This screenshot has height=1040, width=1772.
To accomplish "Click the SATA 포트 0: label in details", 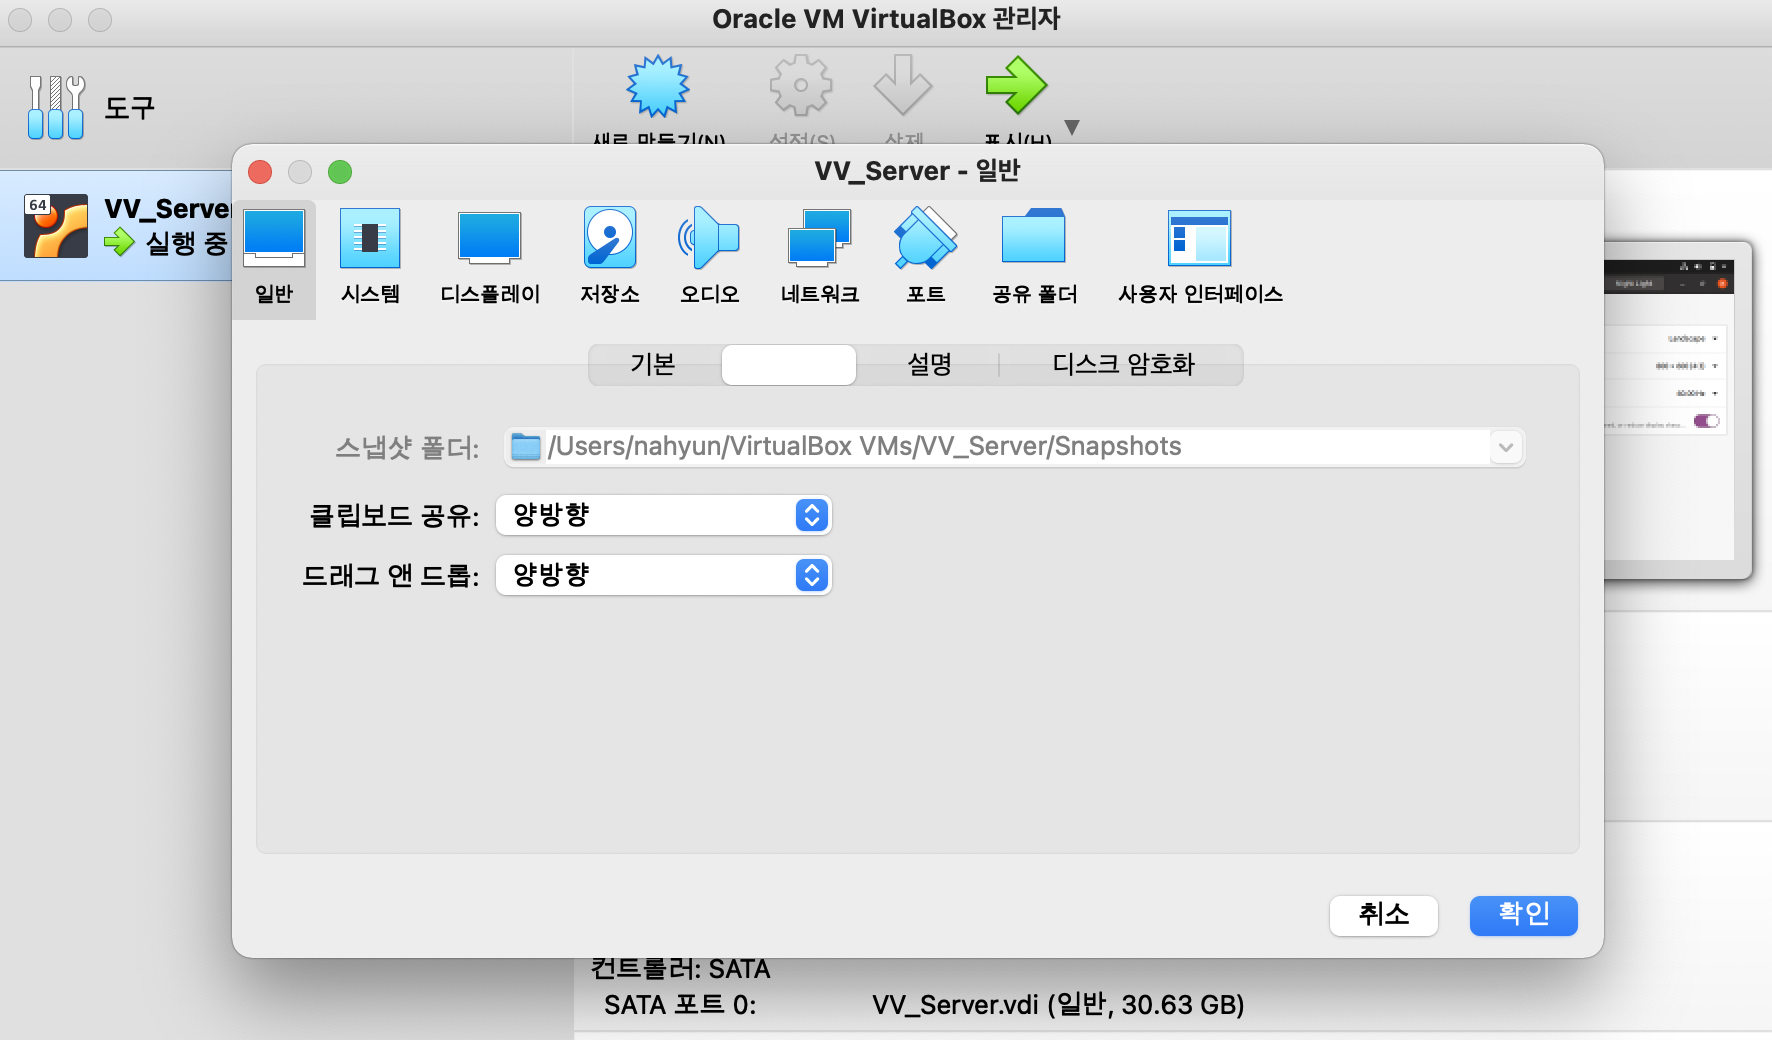I will click(680, 1005).
